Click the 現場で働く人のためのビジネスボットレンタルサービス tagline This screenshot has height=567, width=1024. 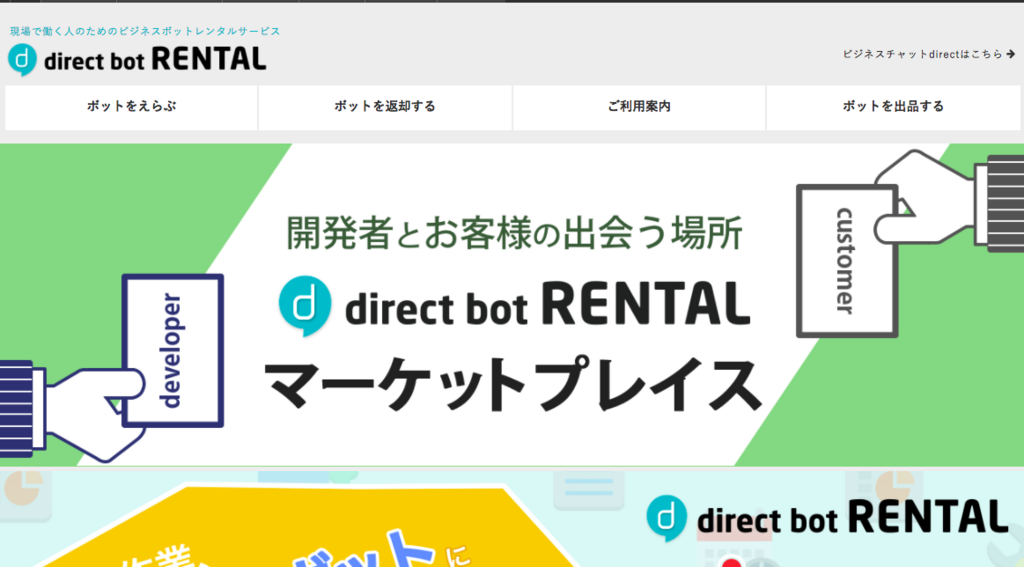(x=145, y=31)
